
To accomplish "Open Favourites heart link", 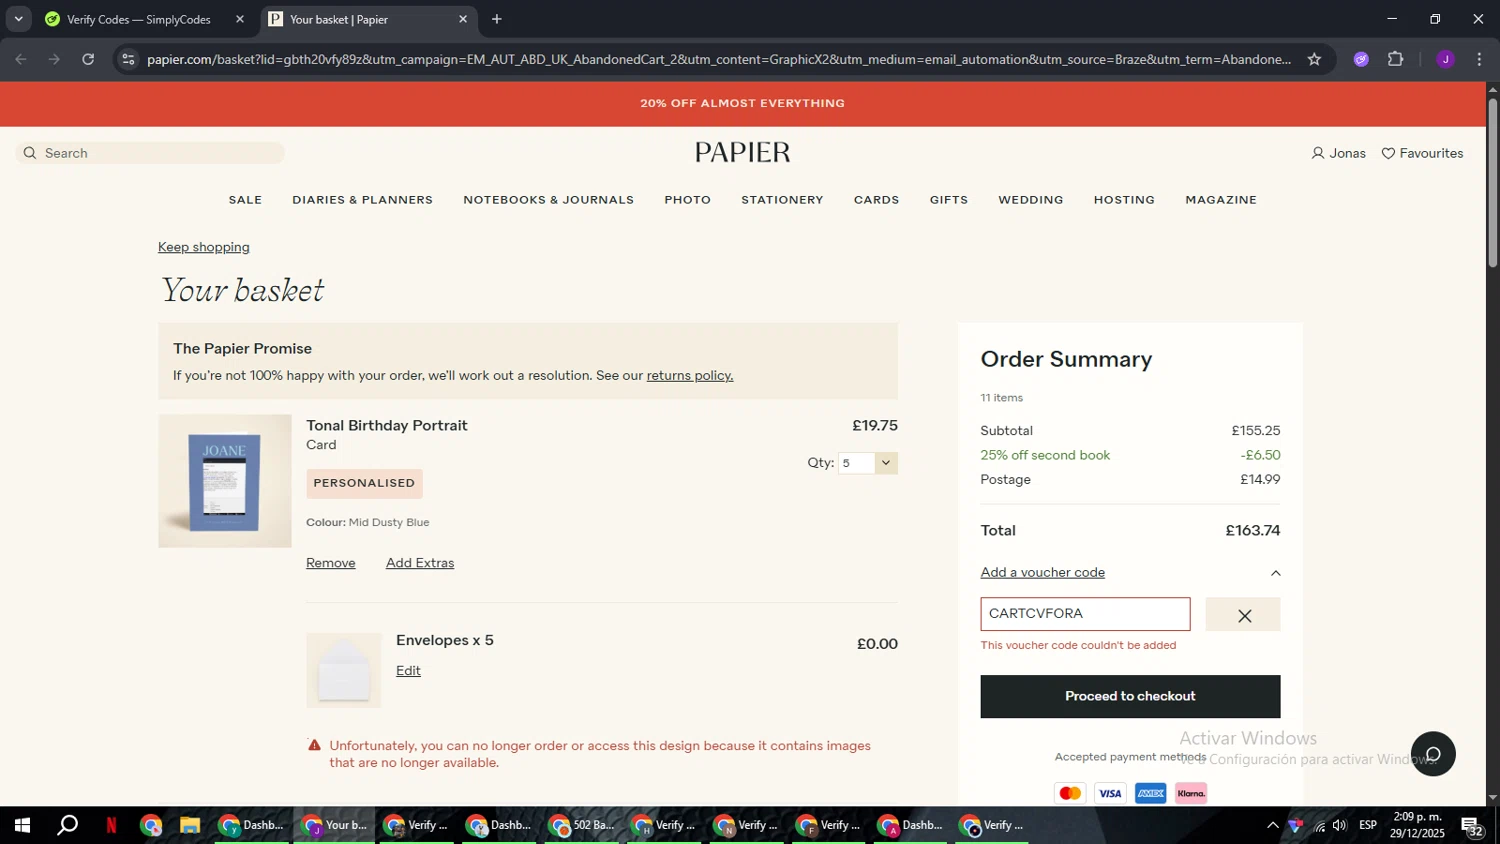I will (1422, 153).
